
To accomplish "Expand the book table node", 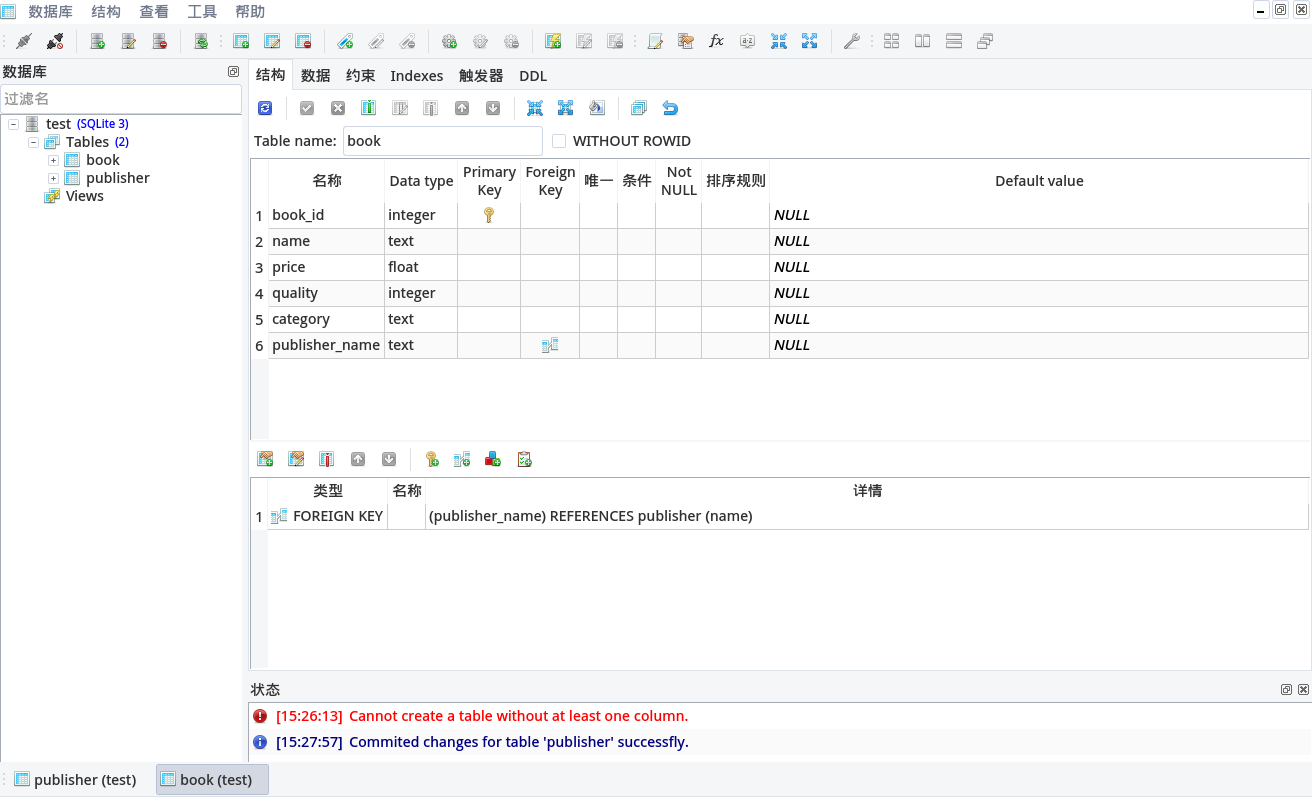I will pyautogui.click(x=53, y=160).
